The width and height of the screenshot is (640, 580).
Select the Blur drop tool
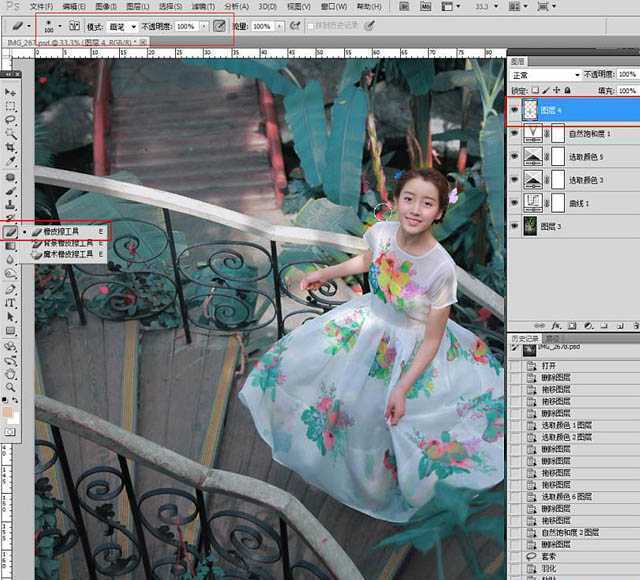click(x=10, y=260)
